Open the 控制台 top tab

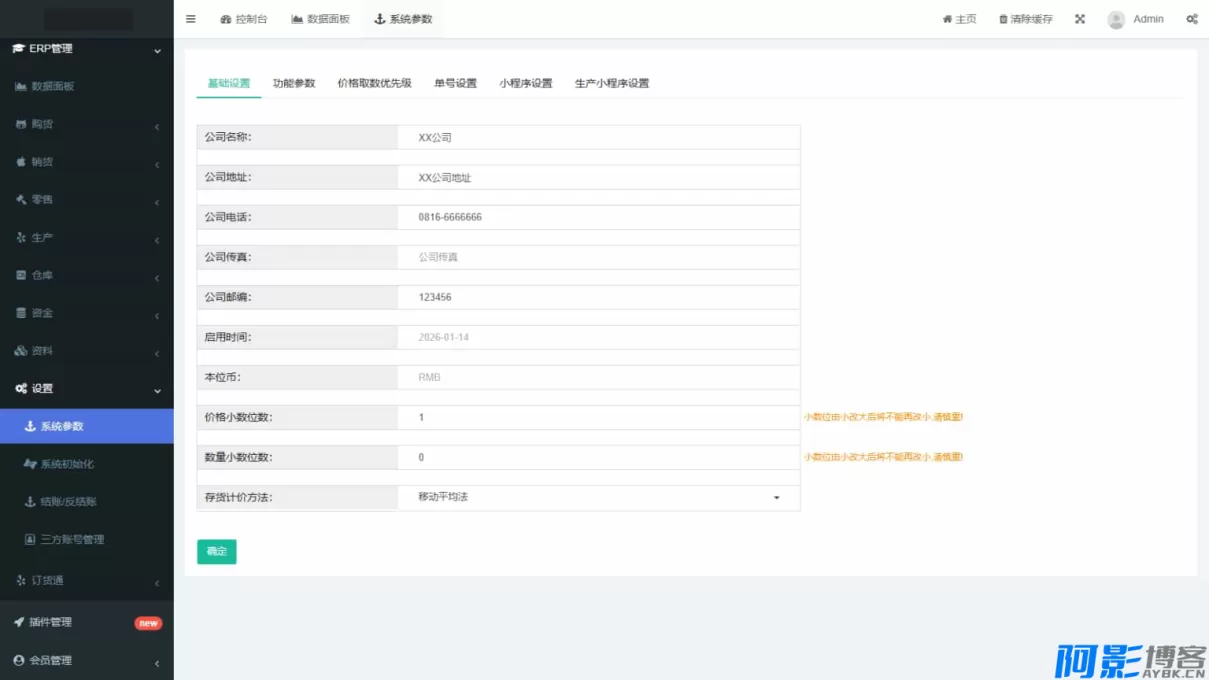244,19
